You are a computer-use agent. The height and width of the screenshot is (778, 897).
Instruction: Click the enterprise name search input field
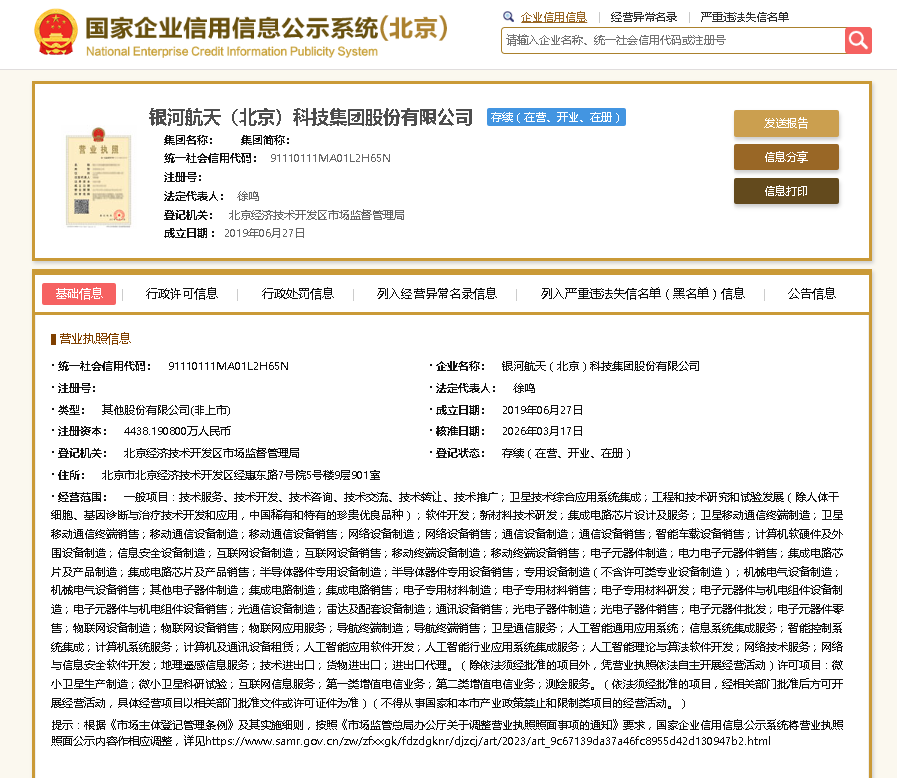(x=672, y=40)
